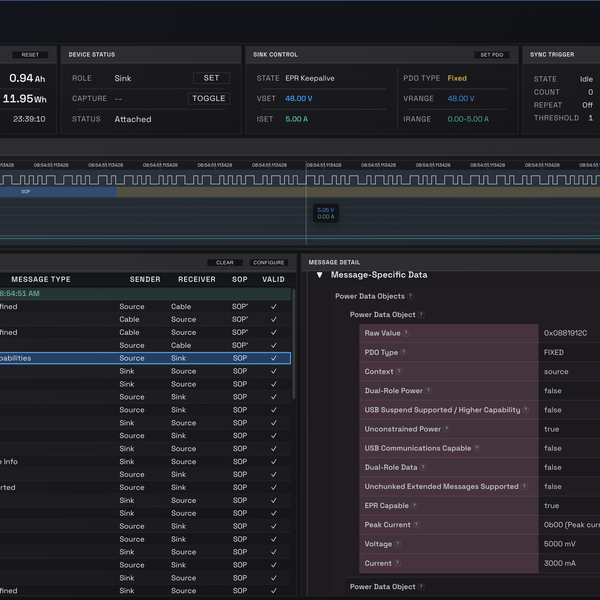Click the ISET 5.00 A value
600x600 pixels.
(297, 119)
